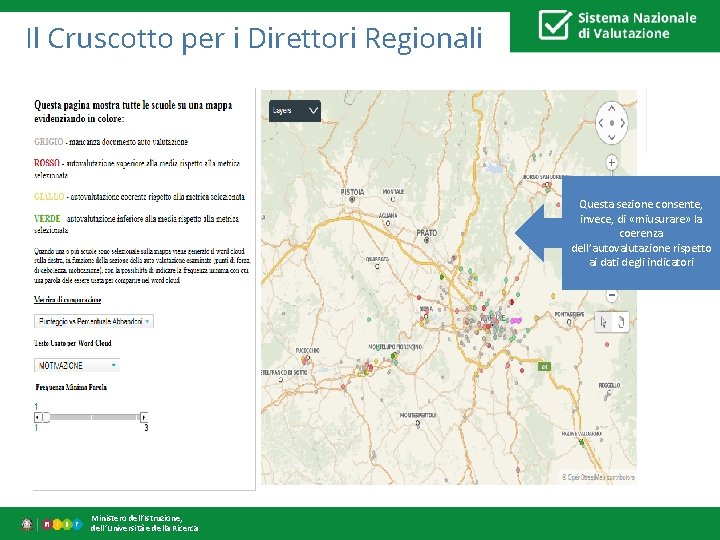Pan the map up with the arrow control

611,109
